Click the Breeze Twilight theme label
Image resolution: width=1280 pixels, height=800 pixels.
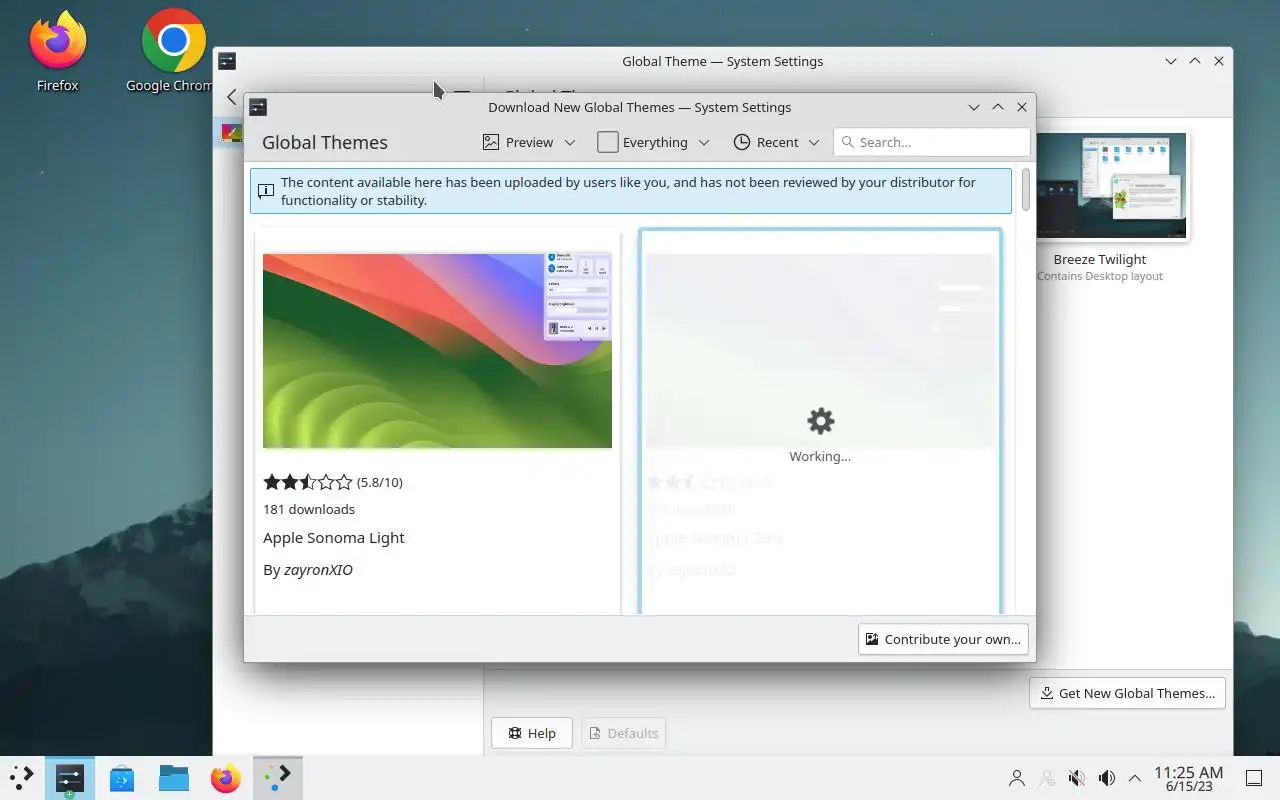[1100, 259]
